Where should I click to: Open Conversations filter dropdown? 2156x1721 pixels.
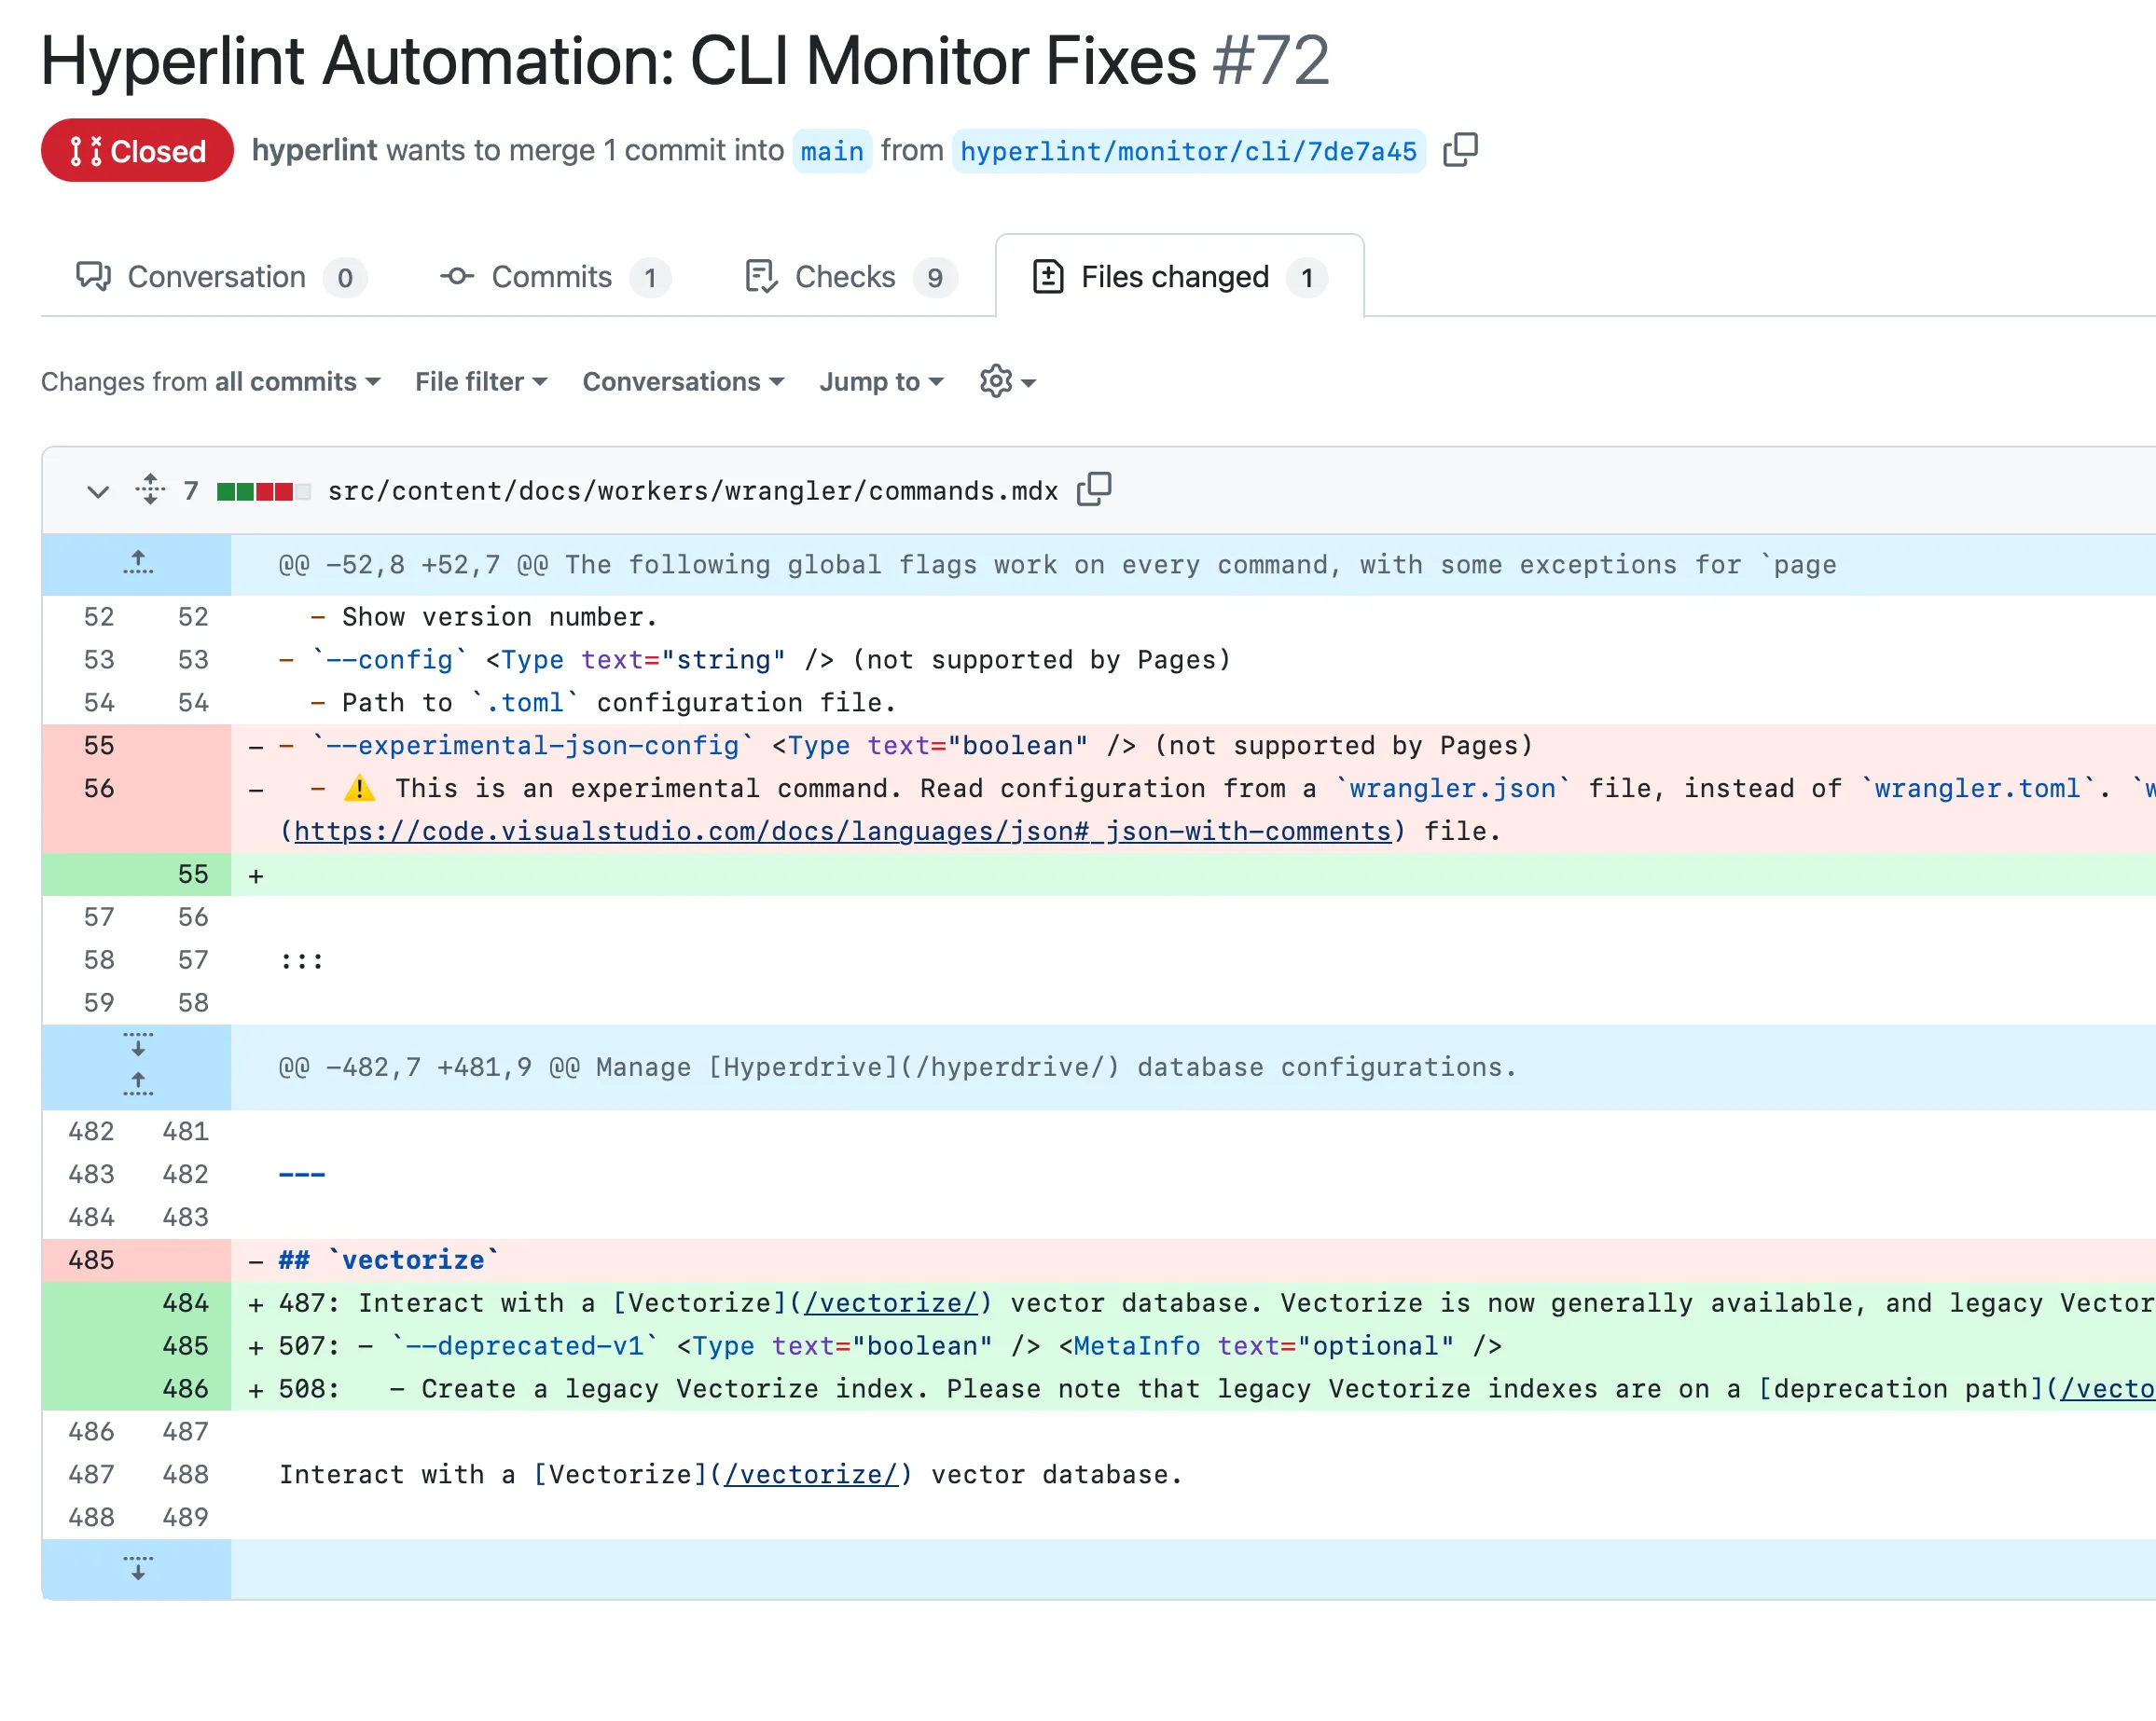683,381
